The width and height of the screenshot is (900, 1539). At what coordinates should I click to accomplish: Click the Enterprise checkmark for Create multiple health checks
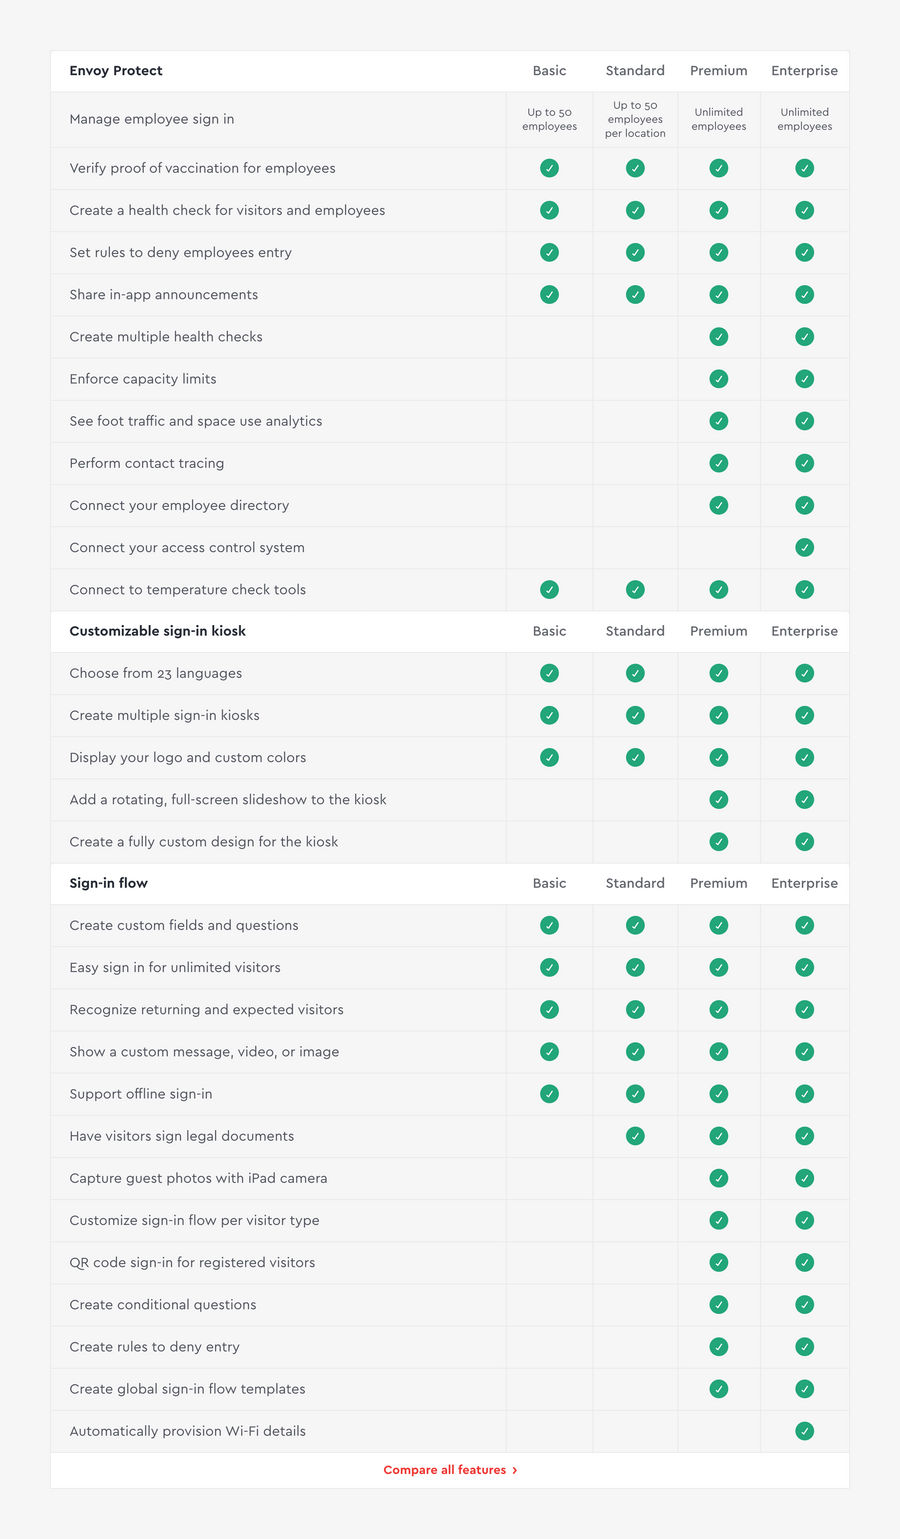(805, 337)
